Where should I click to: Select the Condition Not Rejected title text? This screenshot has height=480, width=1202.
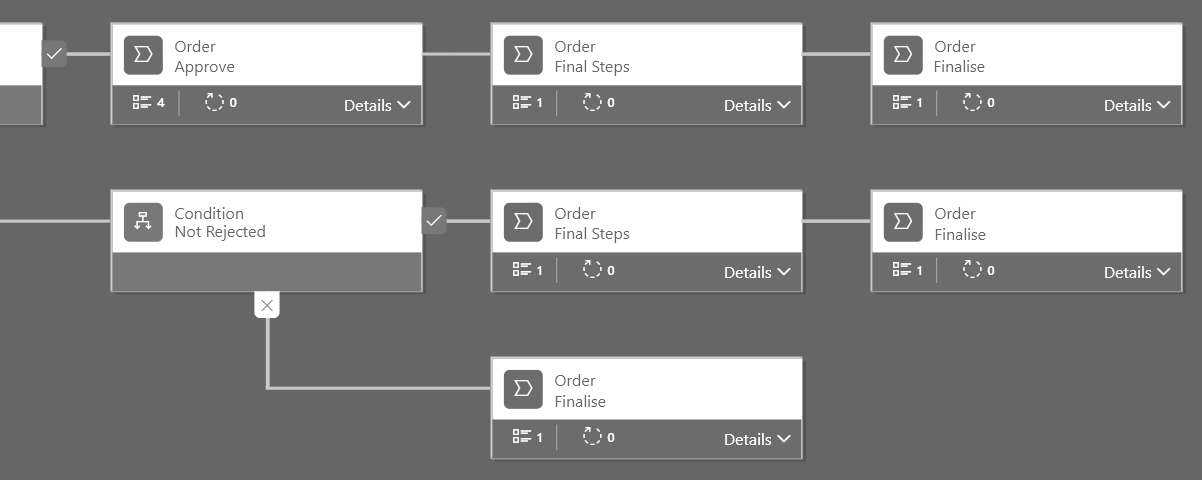coord(219,223)
